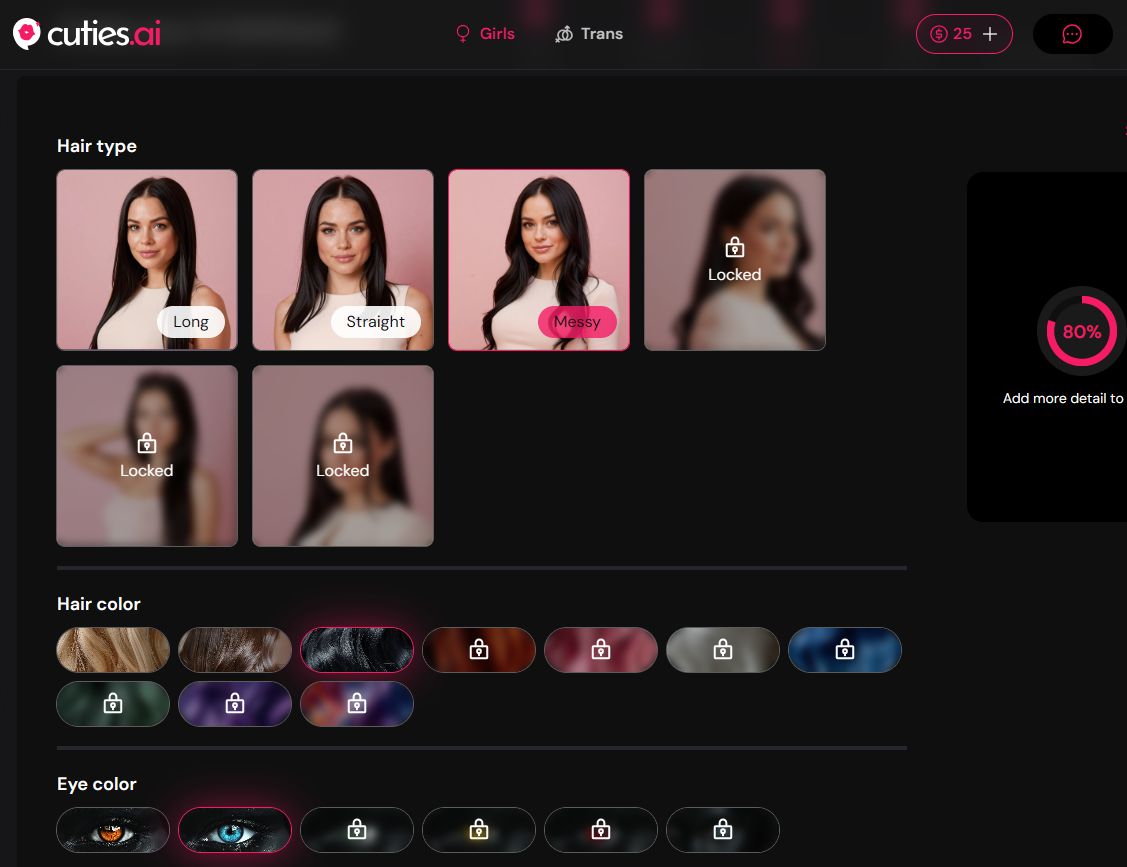The image size is (1127, 867).
Task: Click the plus icon to add more credits
Action: click(989, 33)
